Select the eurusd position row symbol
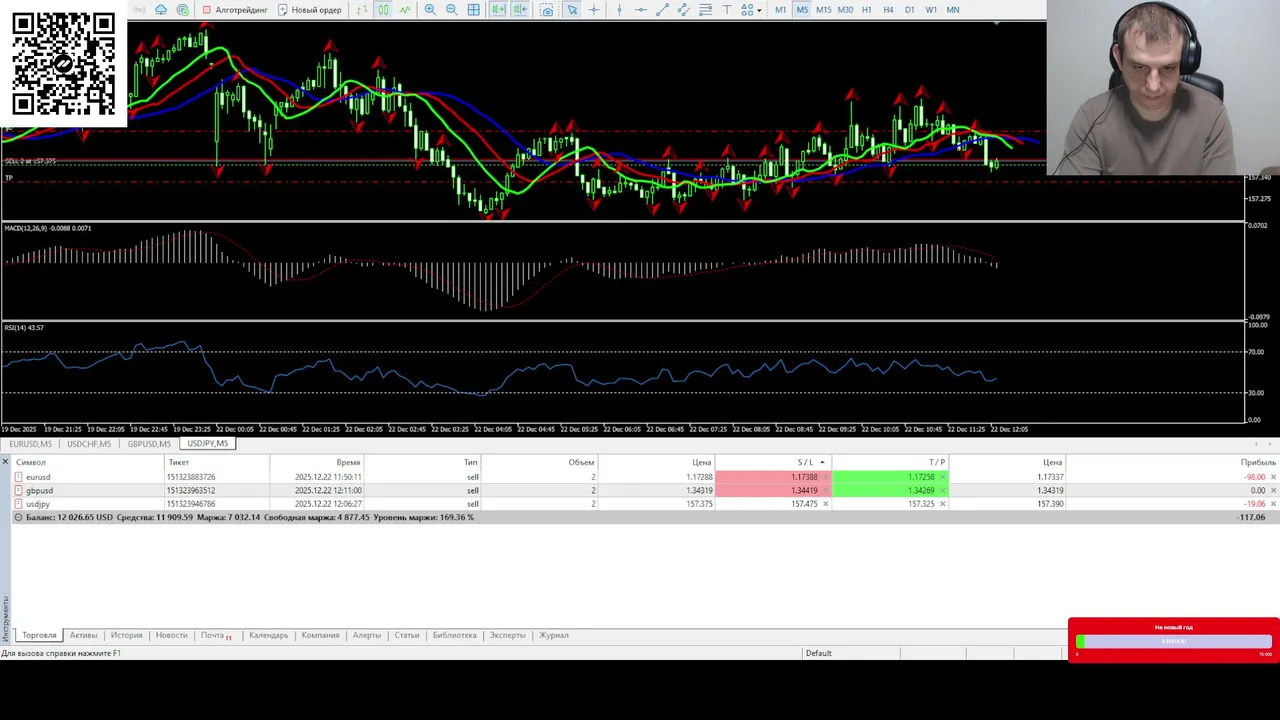The width and height of the screenshot is (1280, 720). tap(38, 477)
